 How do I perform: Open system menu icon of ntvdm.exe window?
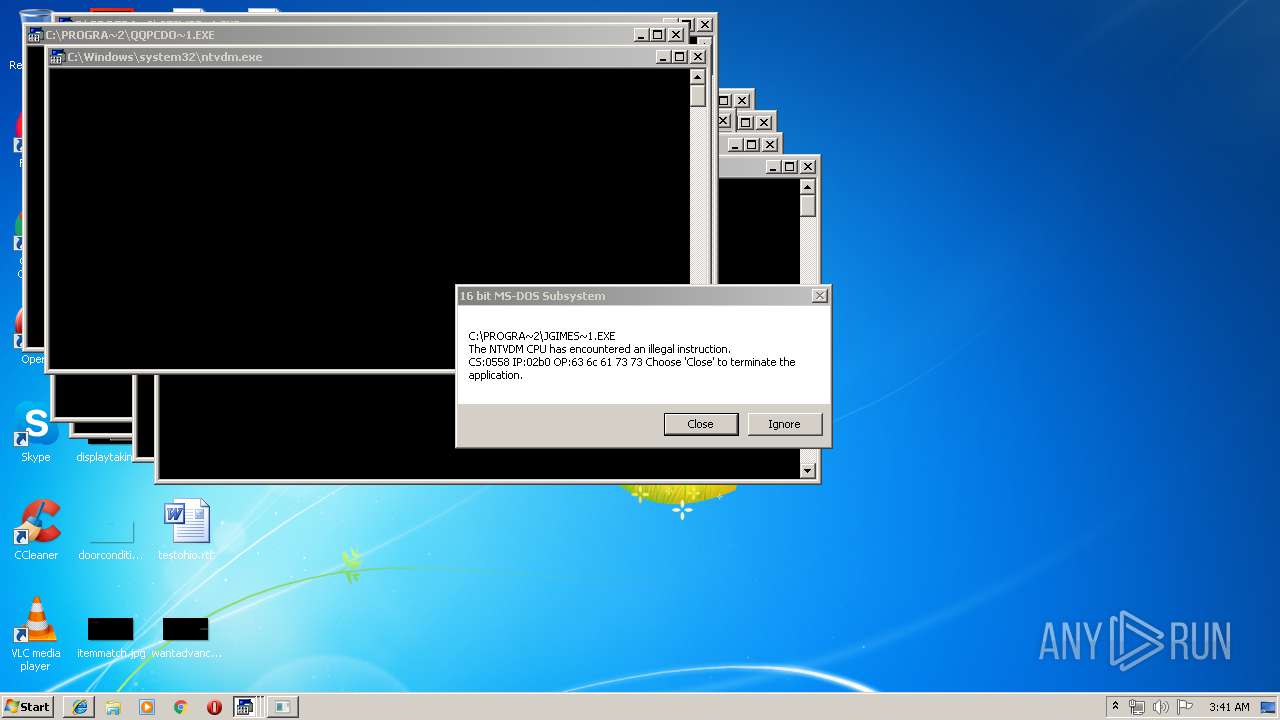[58, 57]
